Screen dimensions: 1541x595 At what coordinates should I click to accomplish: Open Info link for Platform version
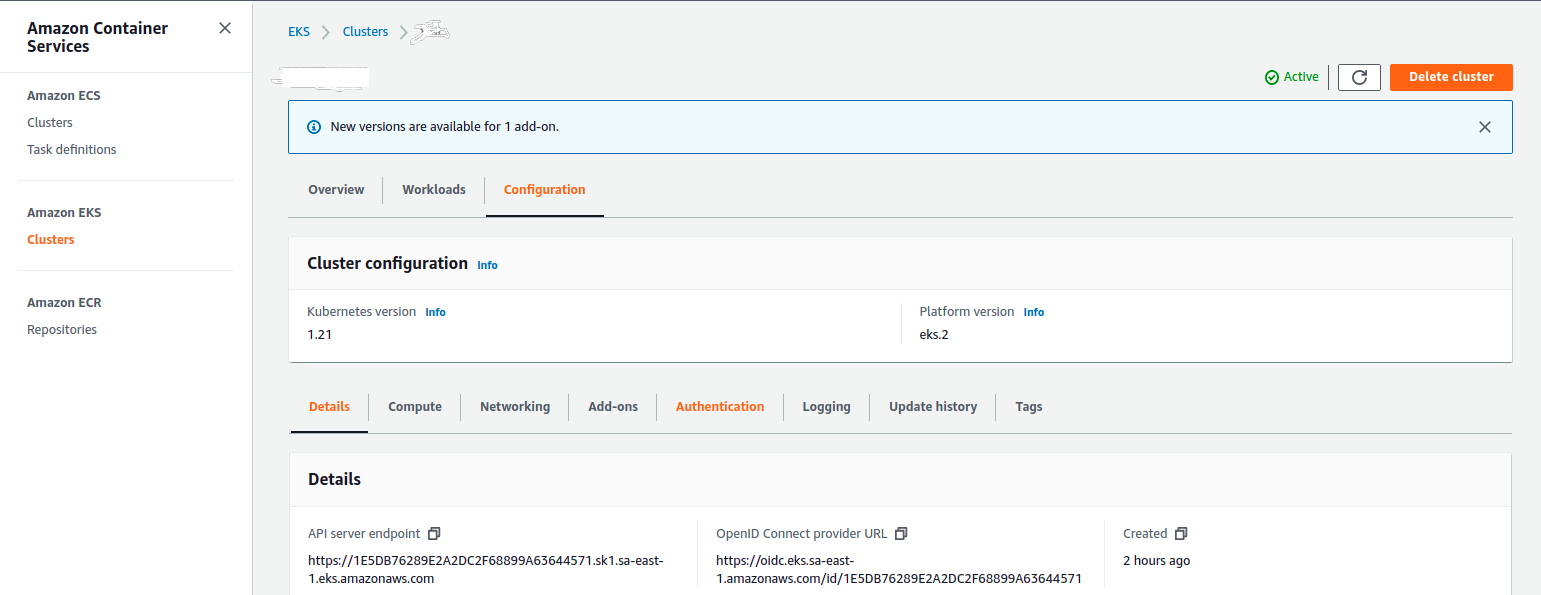pos(1034,312)
